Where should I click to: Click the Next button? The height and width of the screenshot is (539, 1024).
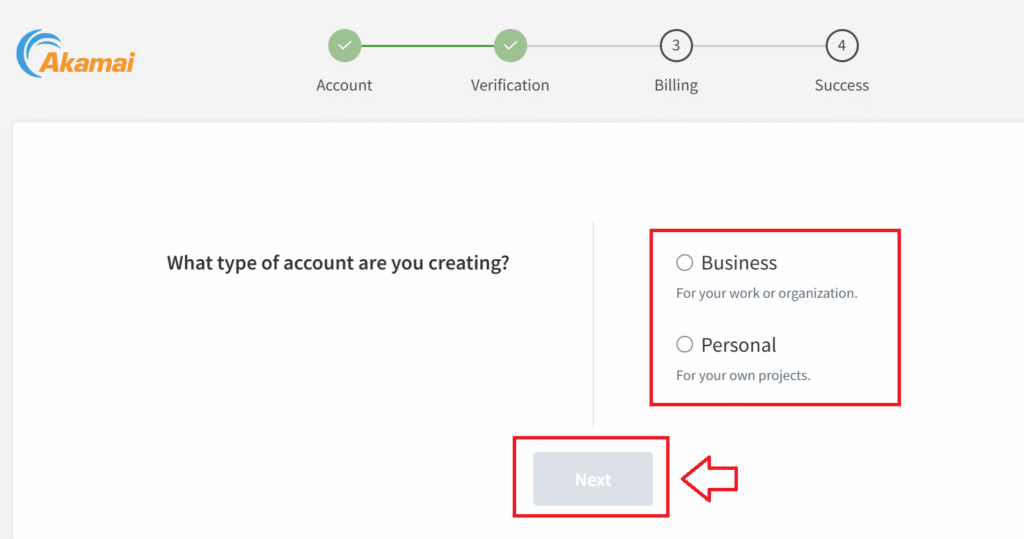coord(593,479)
